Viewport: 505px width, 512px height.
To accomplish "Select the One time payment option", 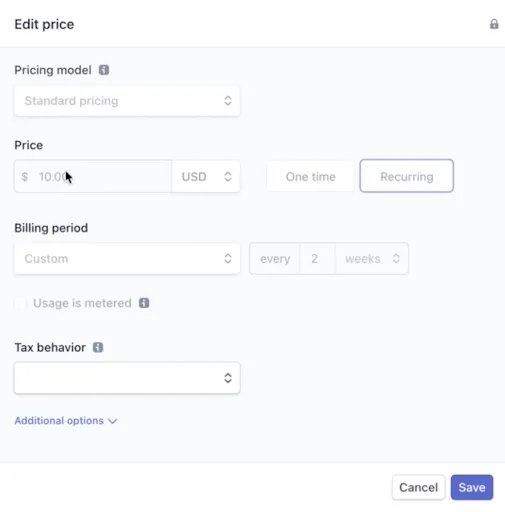I will (x=310, y=176).
